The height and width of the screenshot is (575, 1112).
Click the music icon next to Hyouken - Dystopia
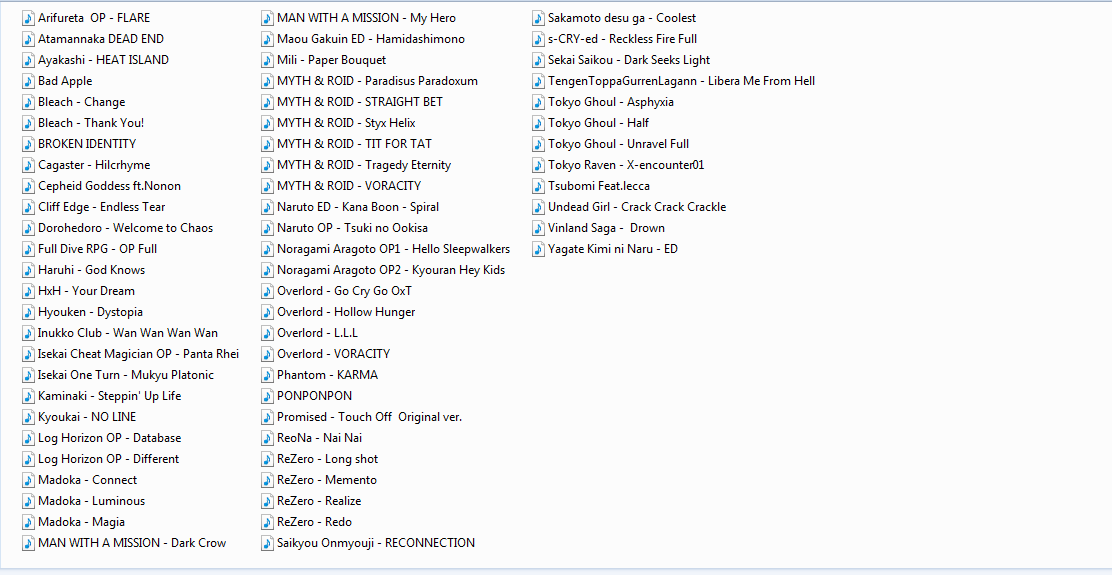click(28, 312)
